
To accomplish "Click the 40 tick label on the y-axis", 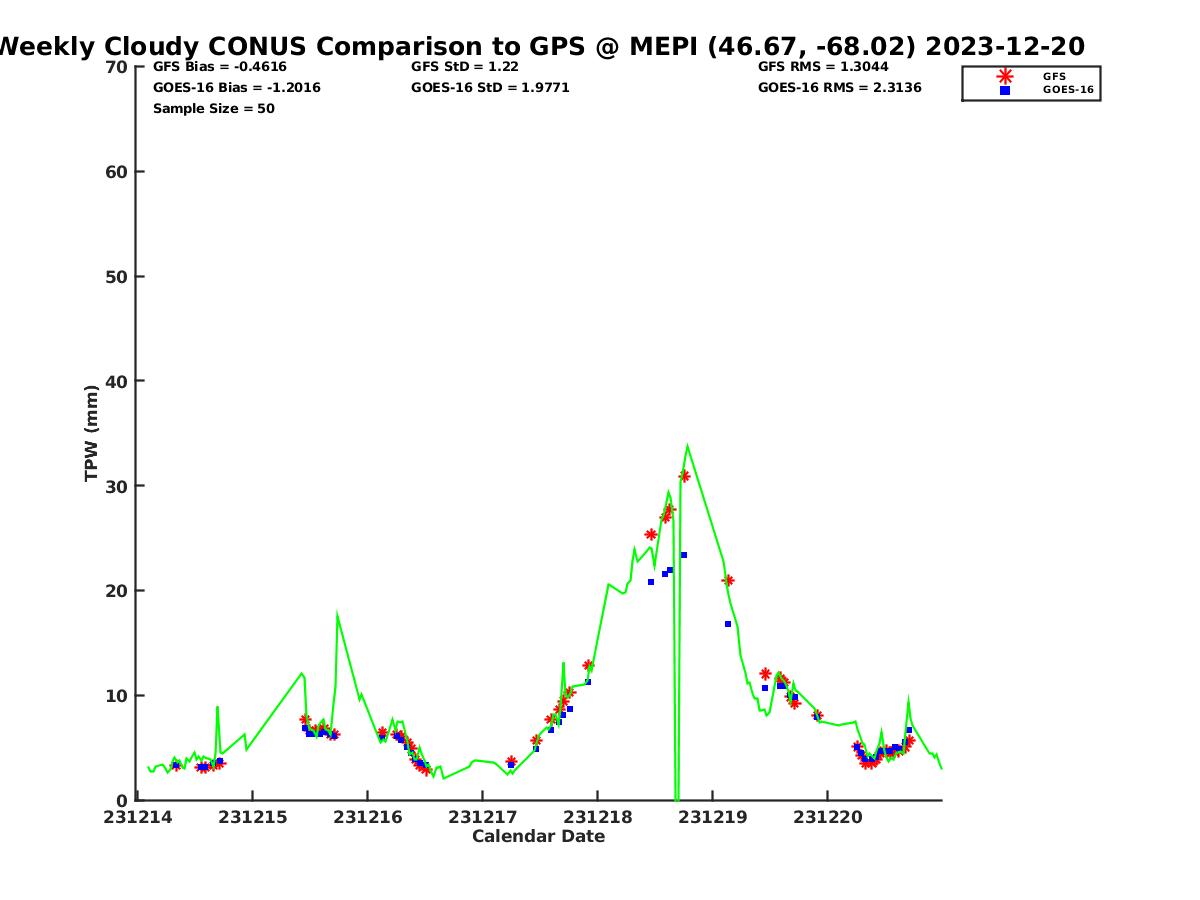I will (117, 381).
